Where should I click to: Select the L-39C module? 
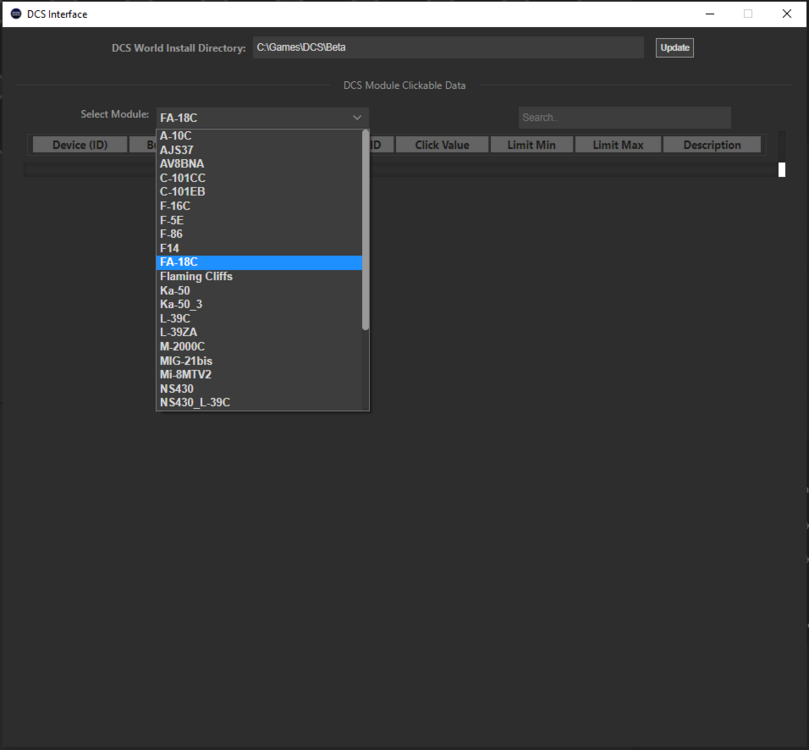259,319
